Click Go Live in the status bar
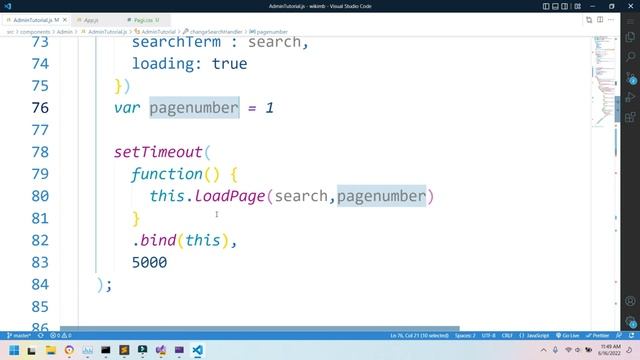Screen dimensions: 640x360 (x=567, y=336)
